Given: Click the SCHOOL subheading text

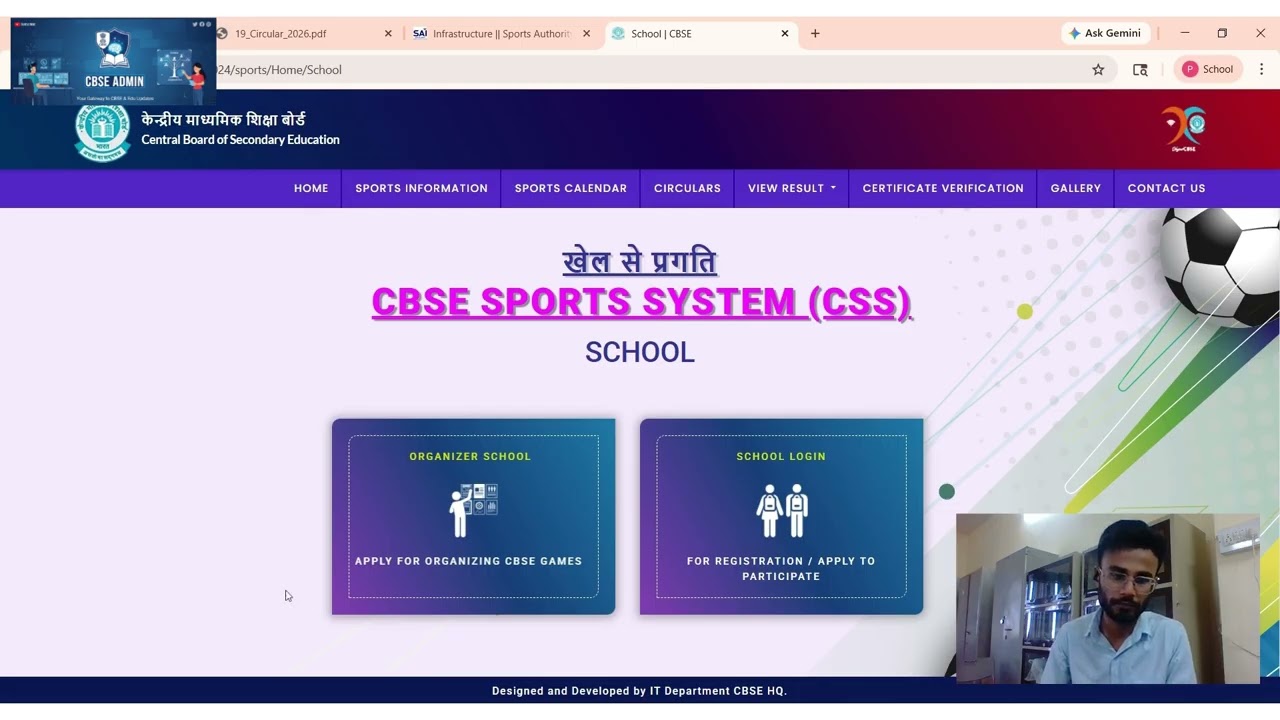Looking at the screenshot, I should tap(640, 352).
